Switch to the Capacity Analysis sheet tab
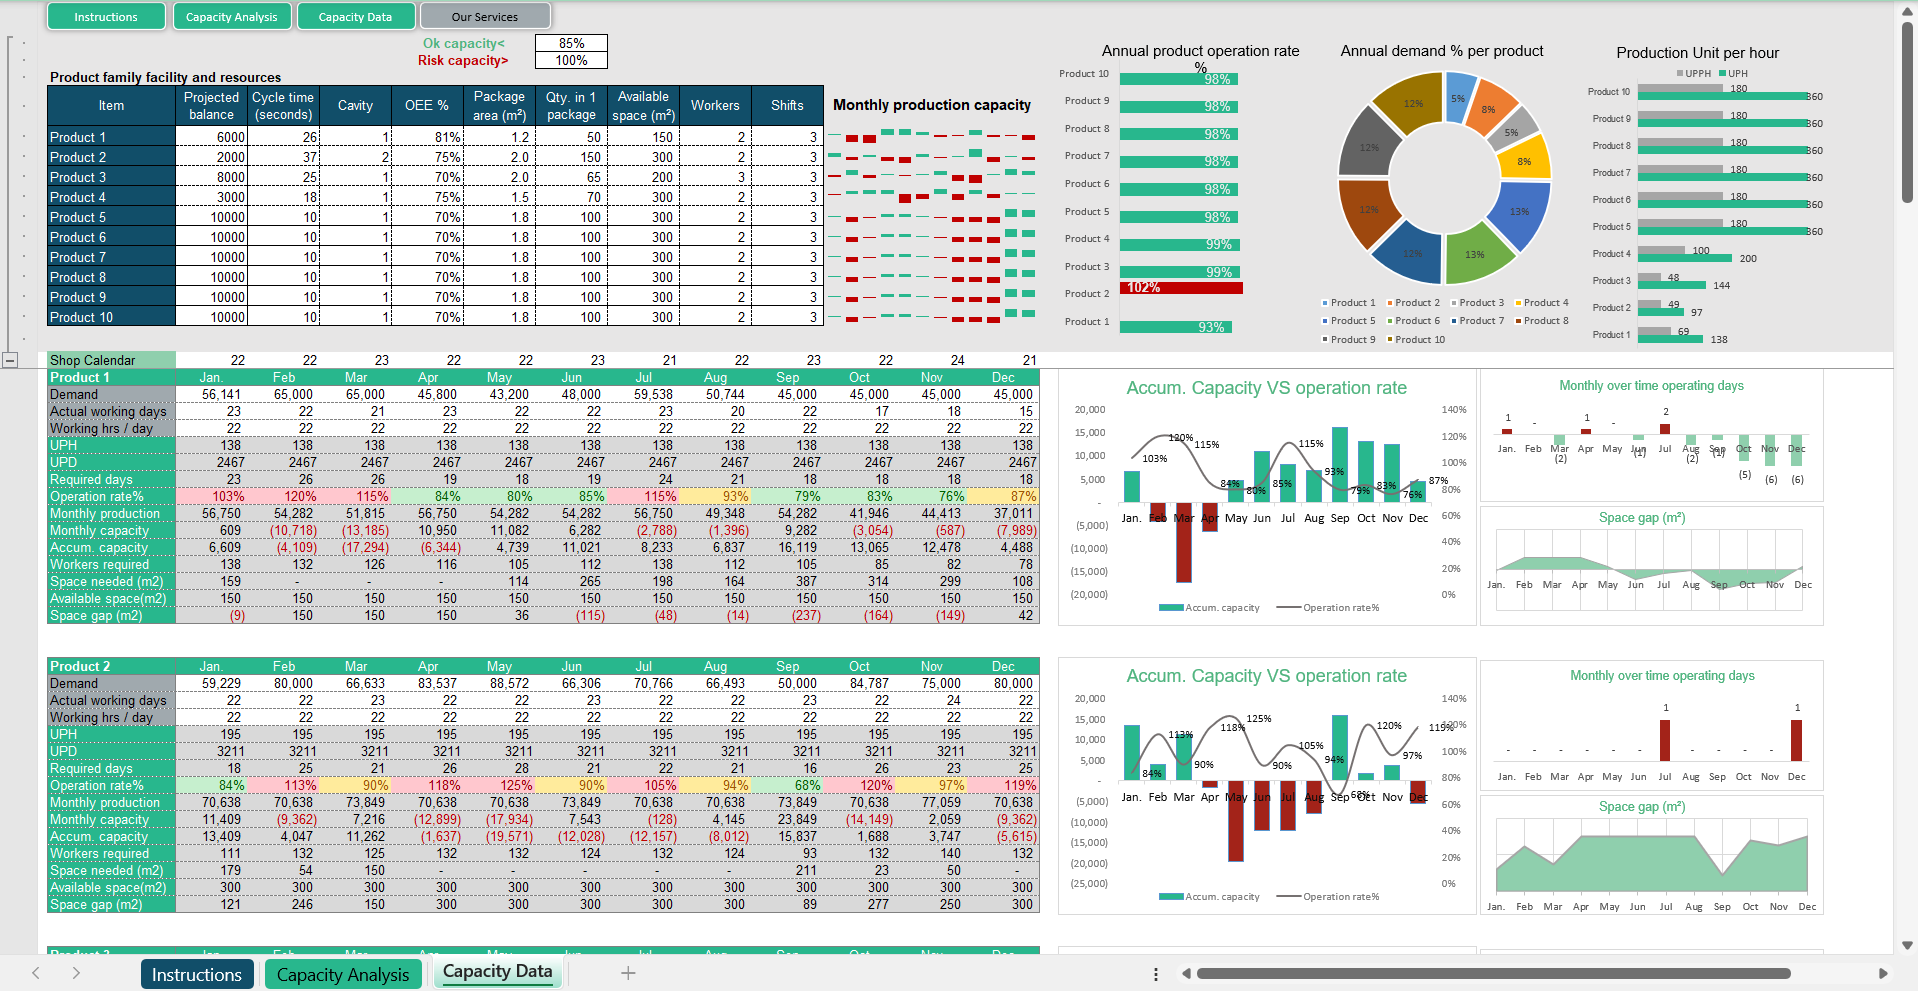The image size is (1918, 991). coord(343,974)
